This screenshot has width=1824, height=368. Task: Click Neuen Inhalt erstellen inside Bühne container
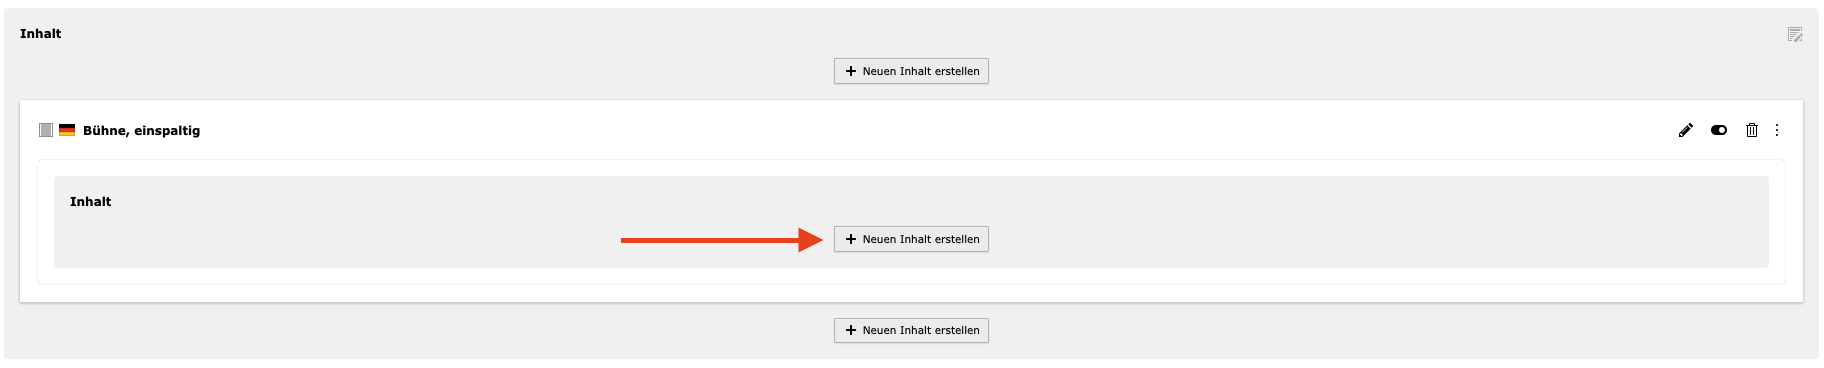(x=911, y=239)
